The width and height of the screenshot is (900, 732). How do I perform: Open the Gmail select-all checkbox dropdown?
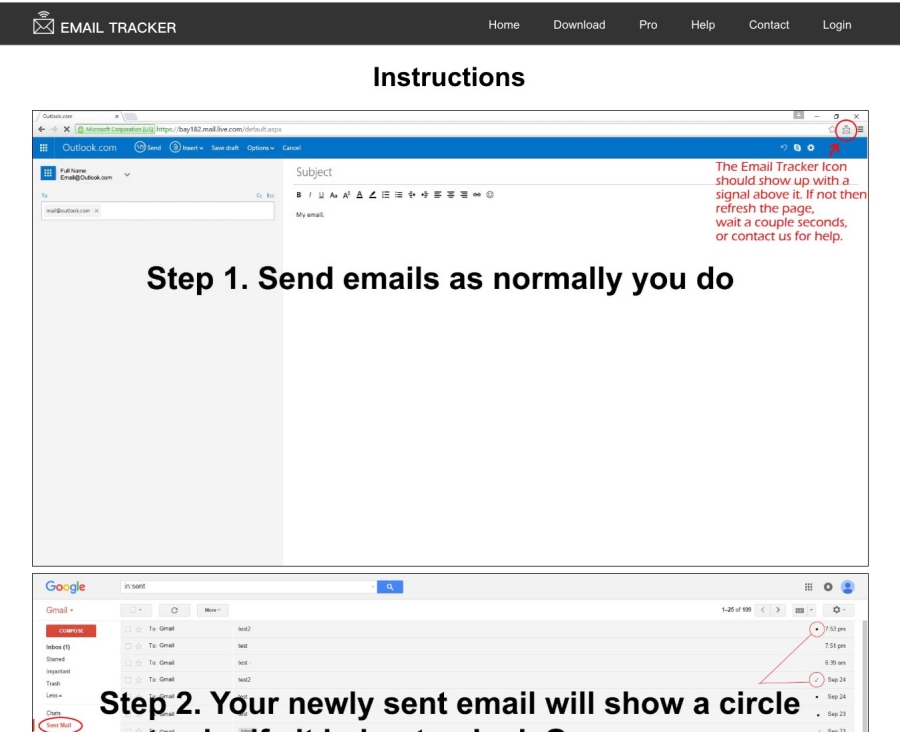136,610
